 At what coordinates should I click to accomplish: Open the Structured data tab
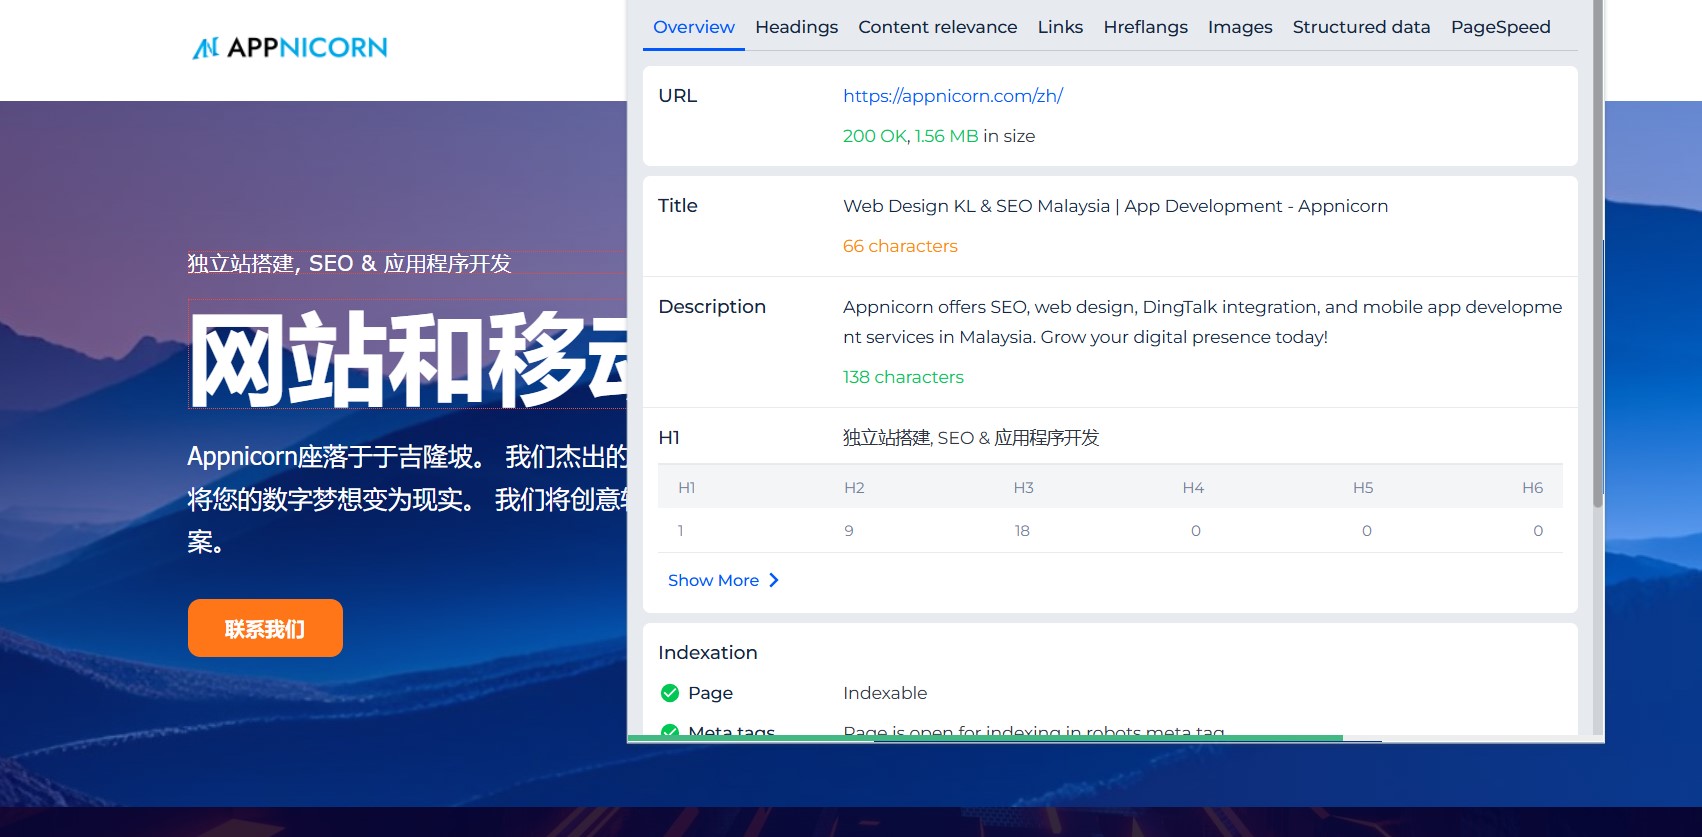[x=1361, y=27]
